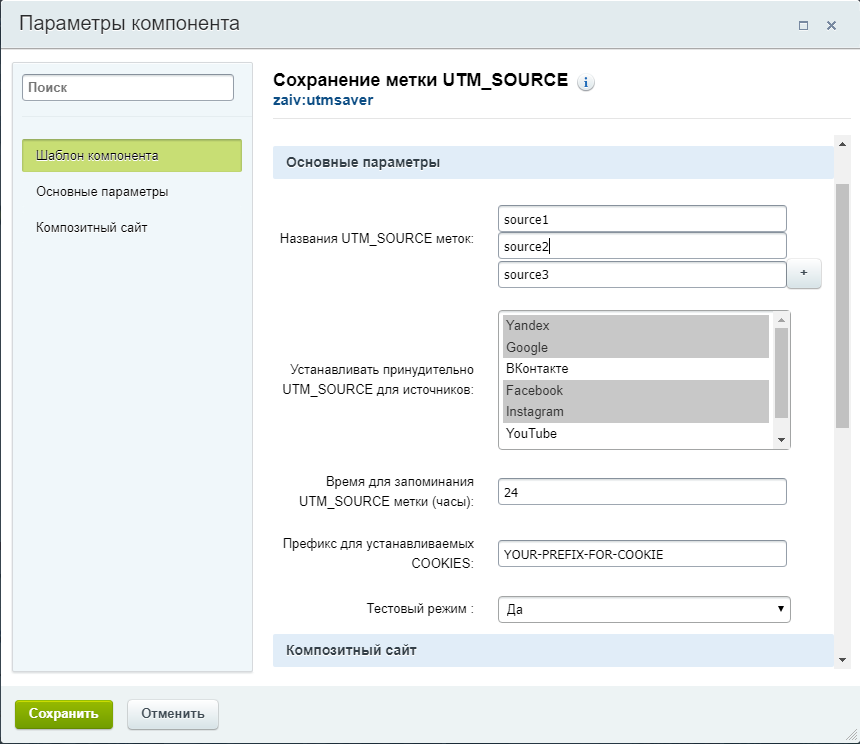Close the dialog with the X icon
This screenshot has width=860, height=744.
[x=831, y=26]
